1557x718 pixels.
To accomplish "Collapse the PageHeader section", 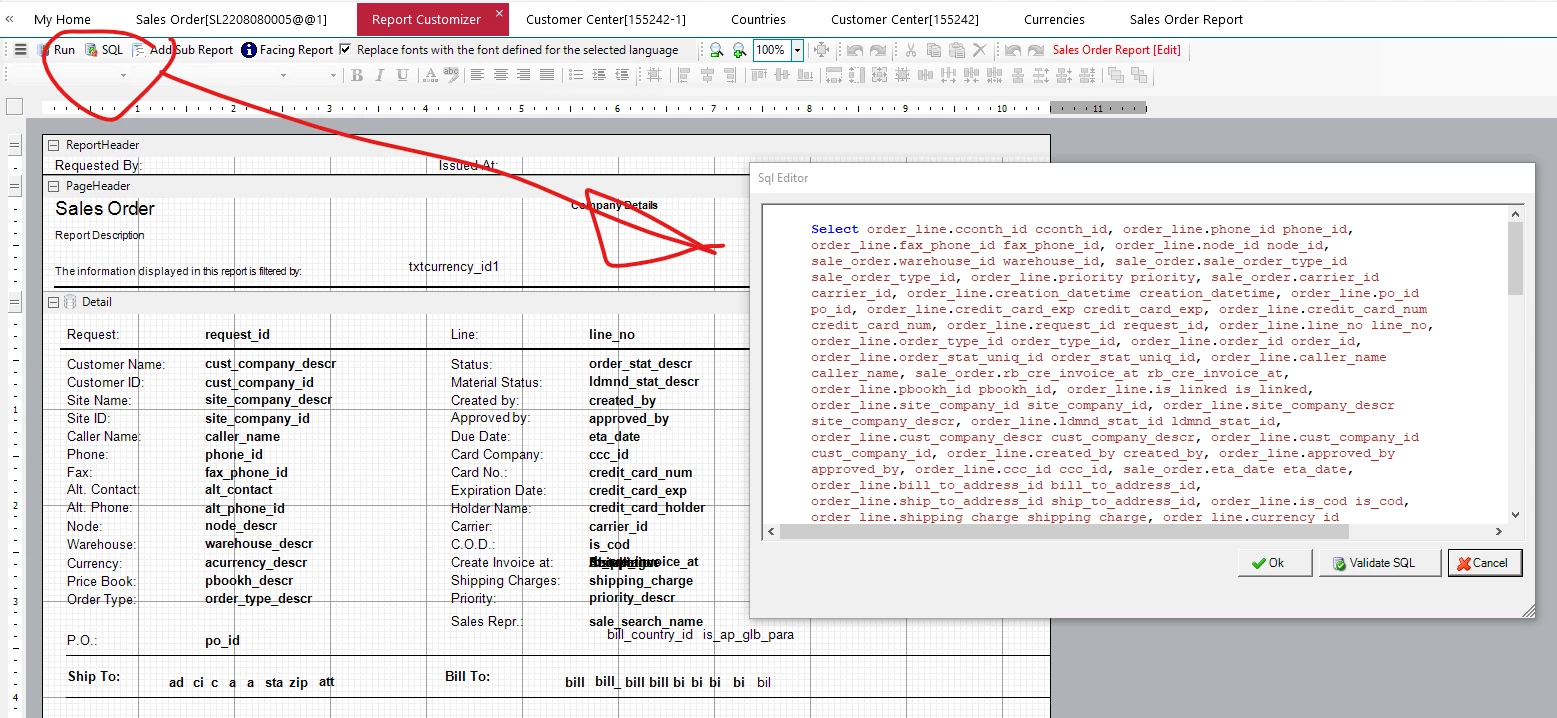I will 54,186.
